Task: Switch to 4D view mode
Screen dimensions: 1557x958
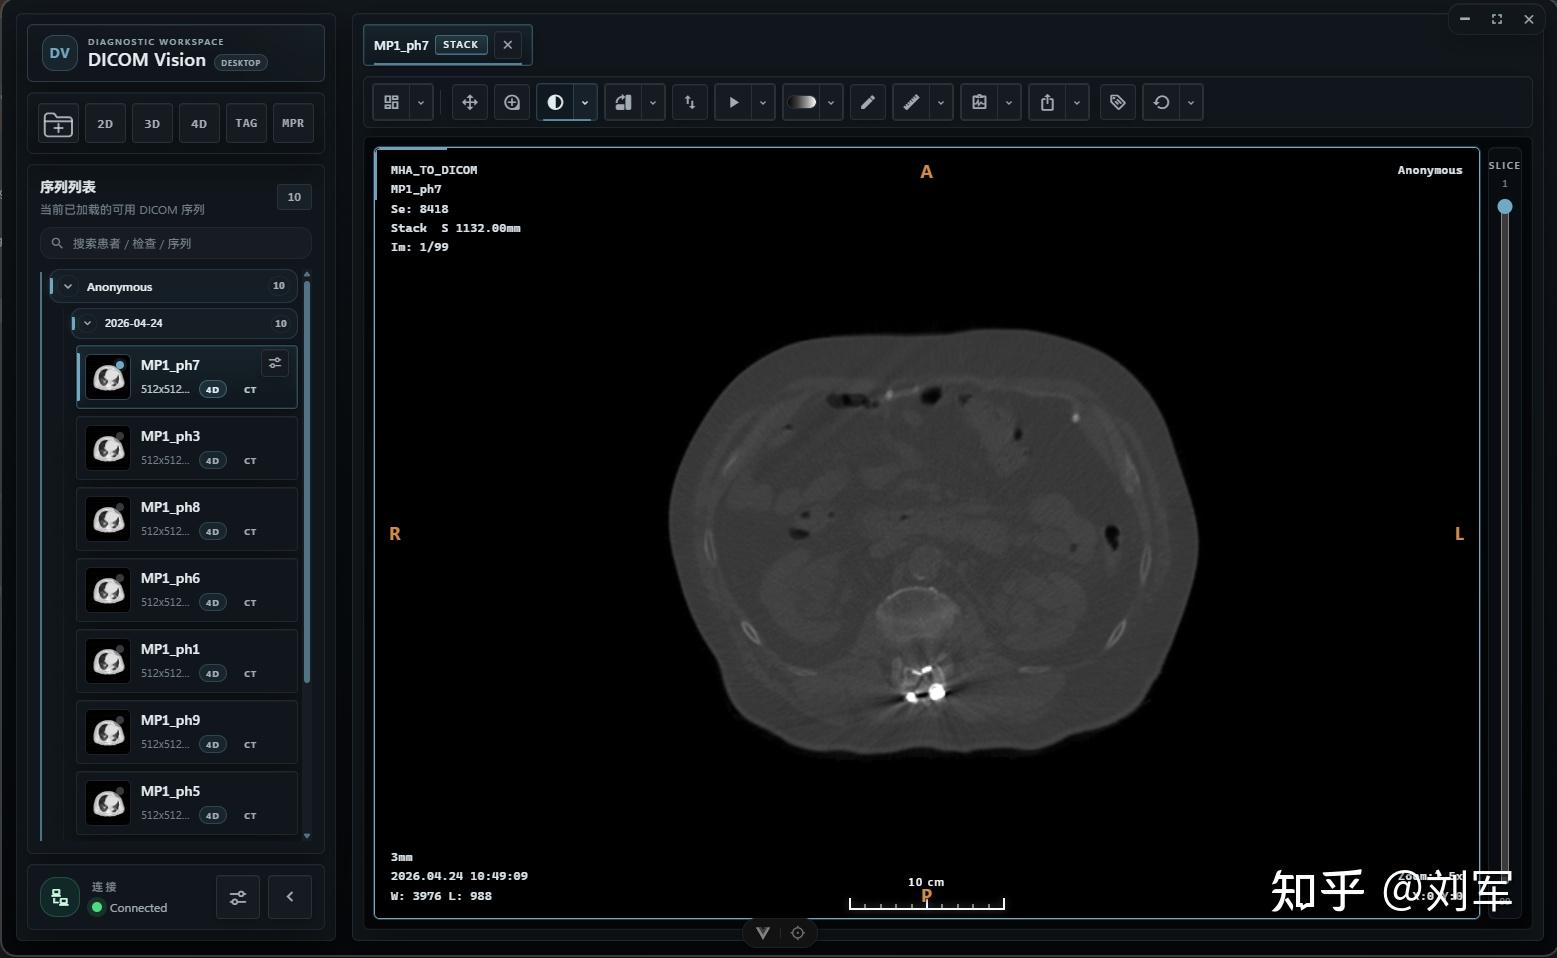Action: tap(199, 124)
